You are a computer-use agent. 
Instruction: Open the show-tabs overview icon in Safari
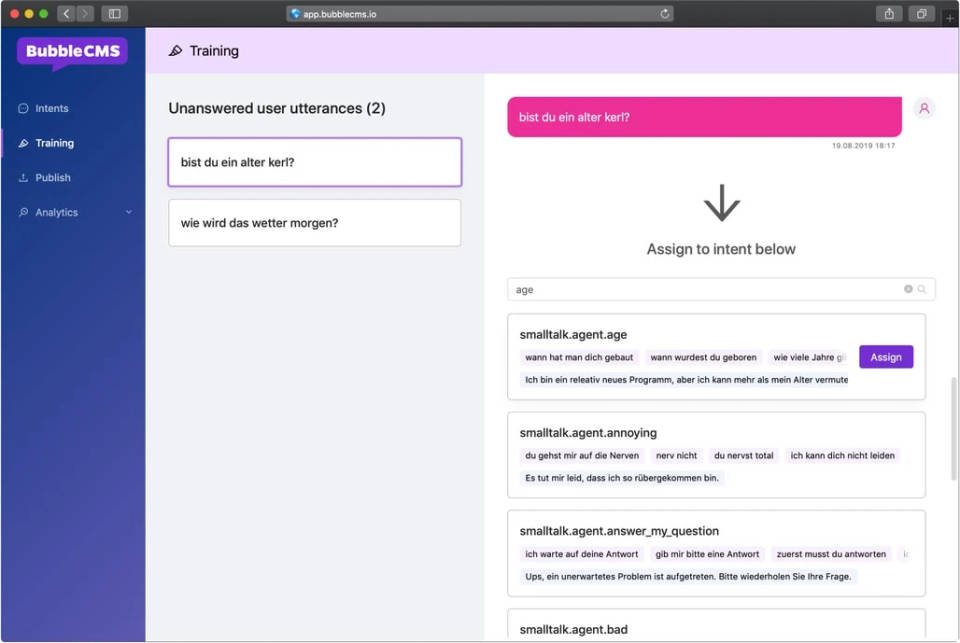920,14
